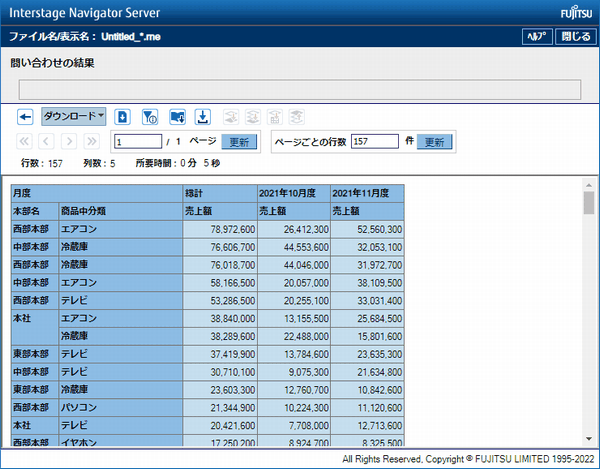The width and height of the screenshot is (600, 469).
Task: Click the folder save icon
Action: [x=177, y=117]
